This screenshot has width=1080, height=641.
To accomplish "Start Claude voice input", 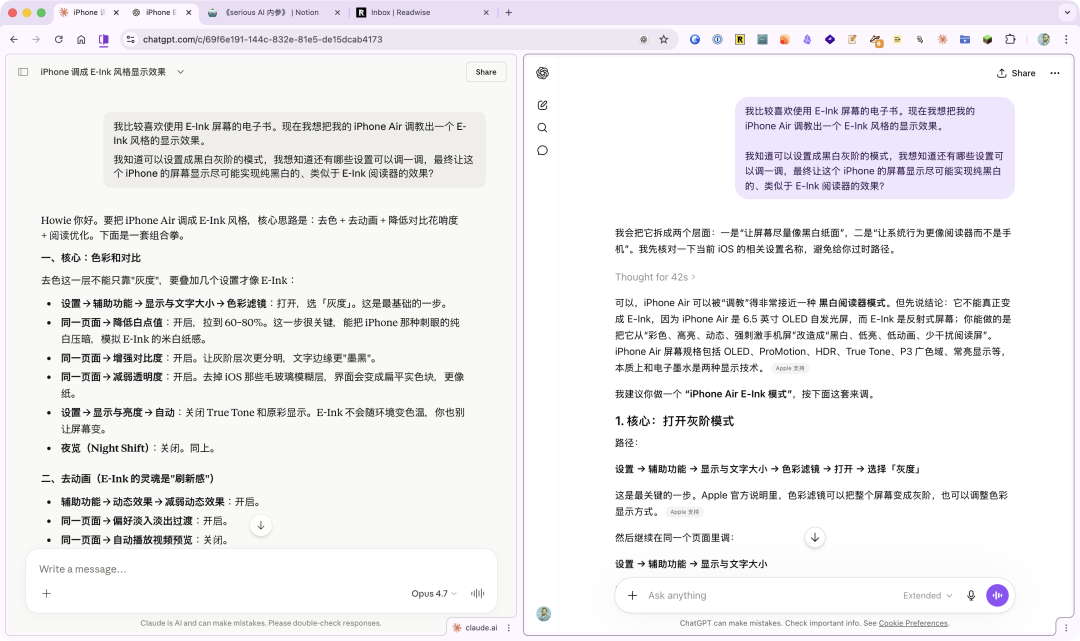I will 477,593.
